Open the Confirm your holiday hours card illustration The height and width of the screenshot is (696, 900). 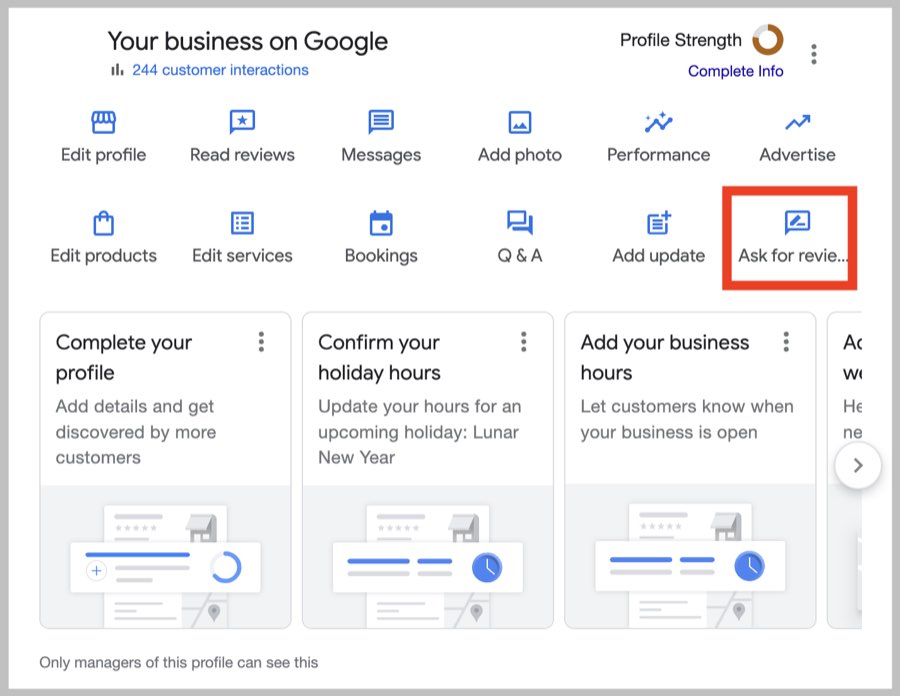click(428, 557)
